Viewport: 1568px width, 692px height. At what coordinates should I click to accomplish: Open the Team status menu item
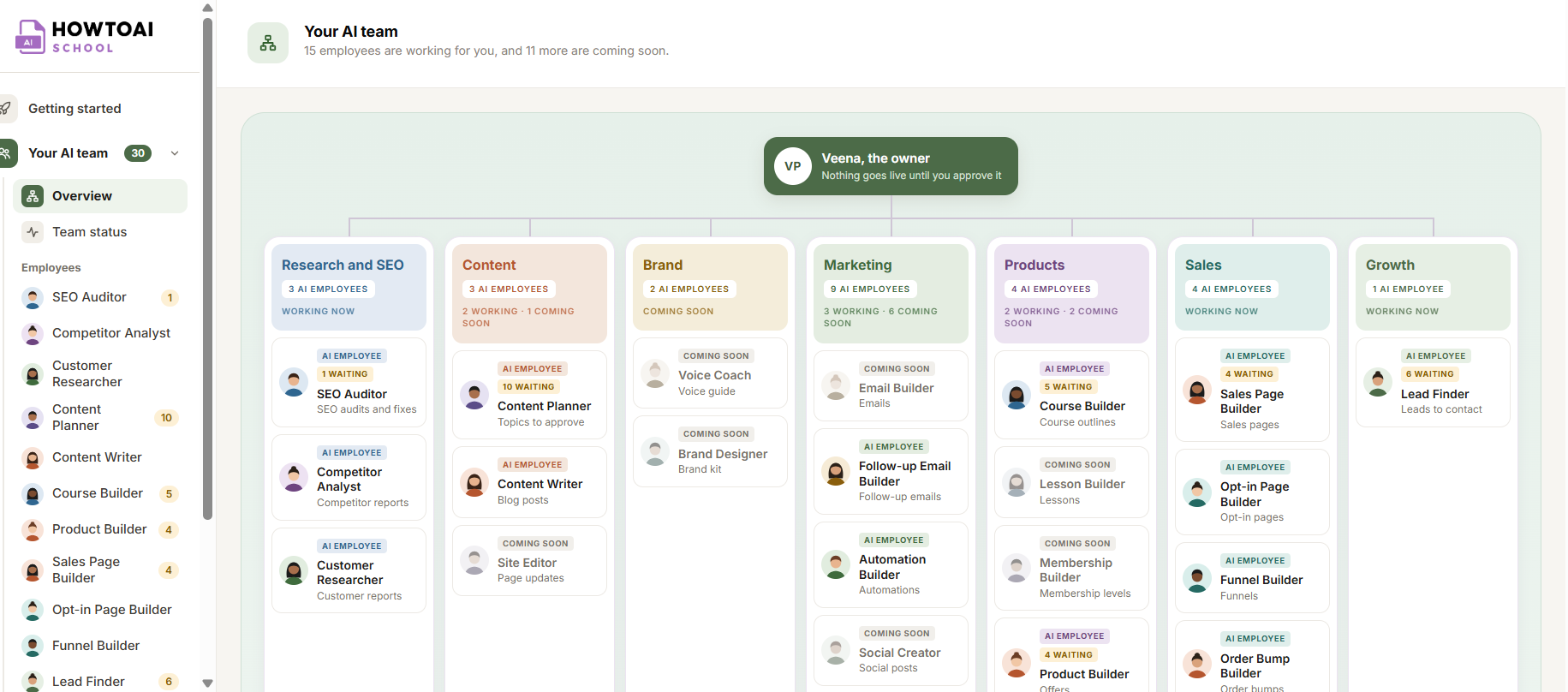100,232
